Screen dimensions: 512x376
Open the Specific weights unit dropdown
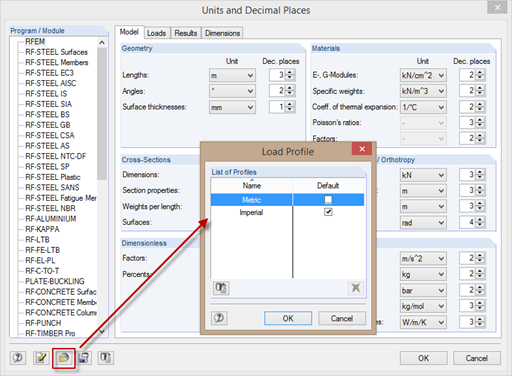(x=423, y=91)
